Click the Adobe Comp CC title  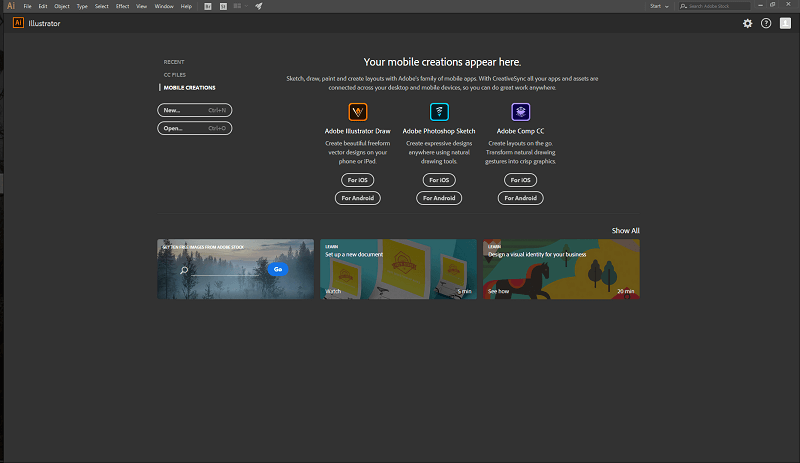coord(520,131)
